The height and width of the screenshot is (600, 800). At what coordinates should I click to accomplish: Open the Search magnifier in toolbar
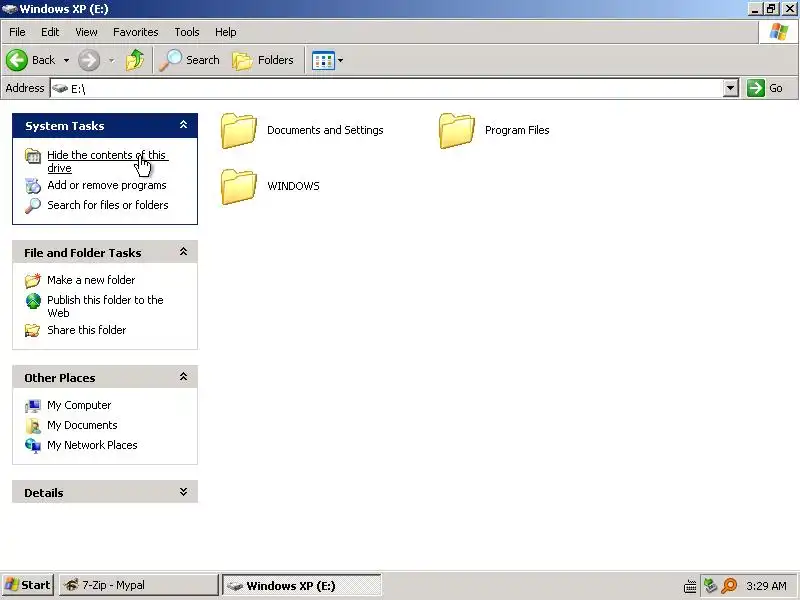[x=170, y=60]
